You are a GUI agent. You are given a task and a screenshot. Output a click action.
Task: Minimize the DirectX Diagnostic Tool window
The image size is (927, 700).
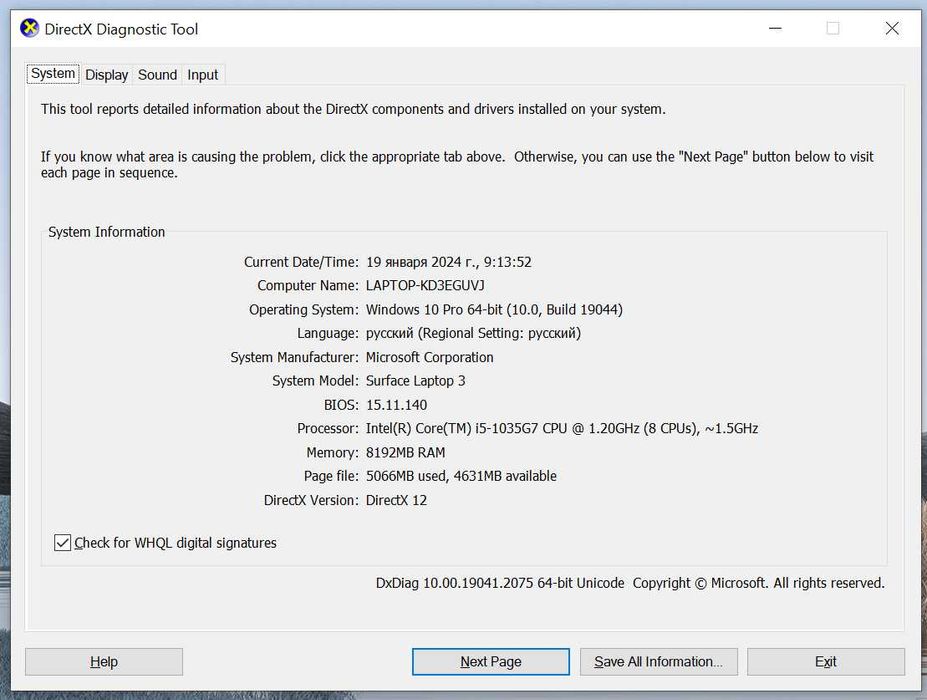coord(775,28)
